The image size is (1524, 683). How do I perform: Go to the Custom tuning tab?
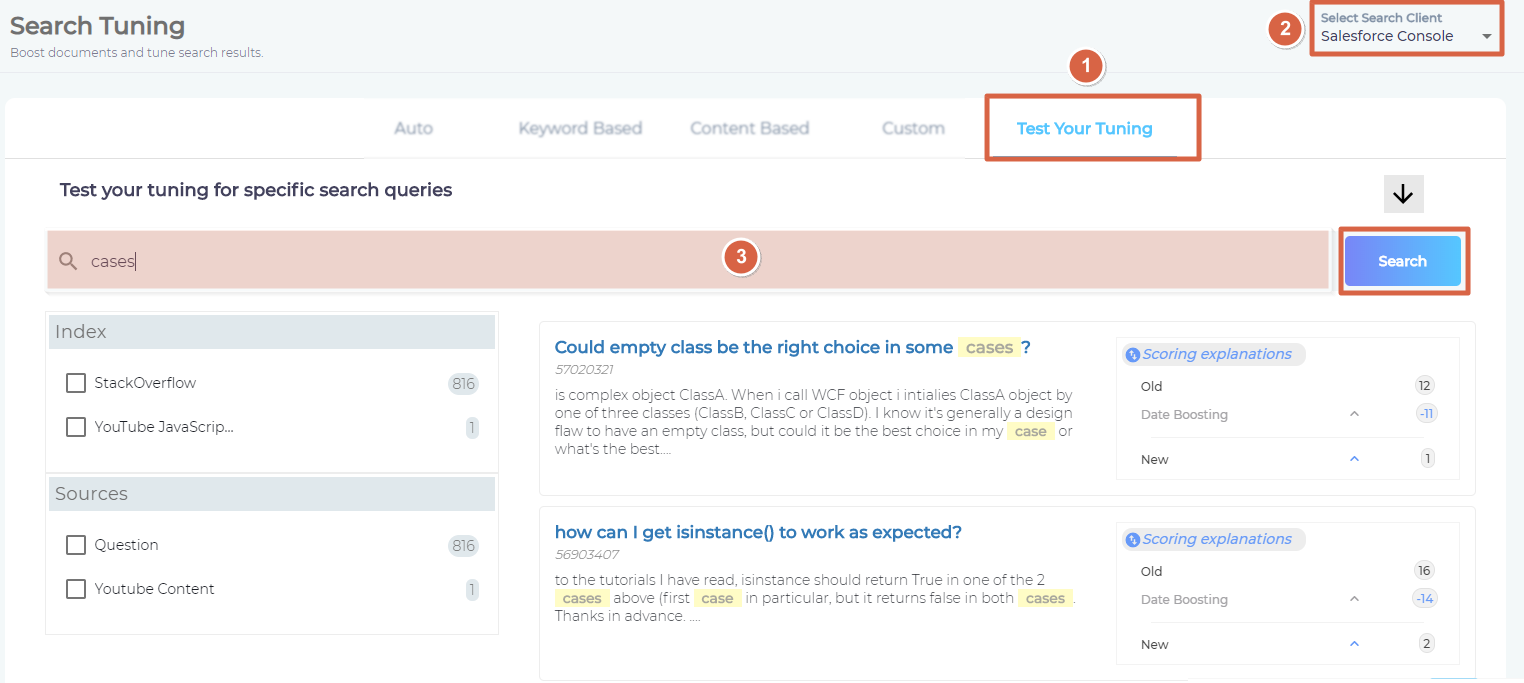(913, 128)
